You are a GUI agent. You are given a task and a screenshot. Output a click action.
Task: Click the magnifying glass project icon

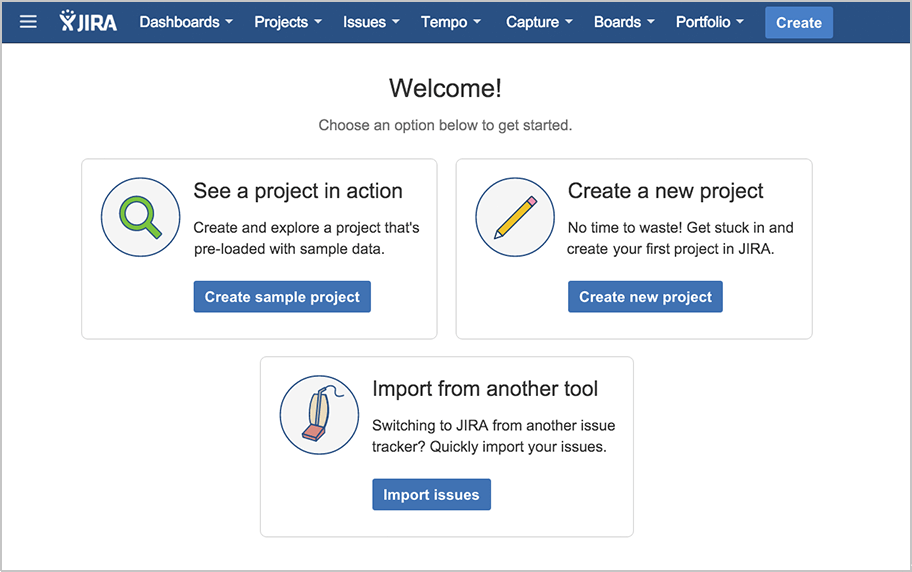pos(140,217)
